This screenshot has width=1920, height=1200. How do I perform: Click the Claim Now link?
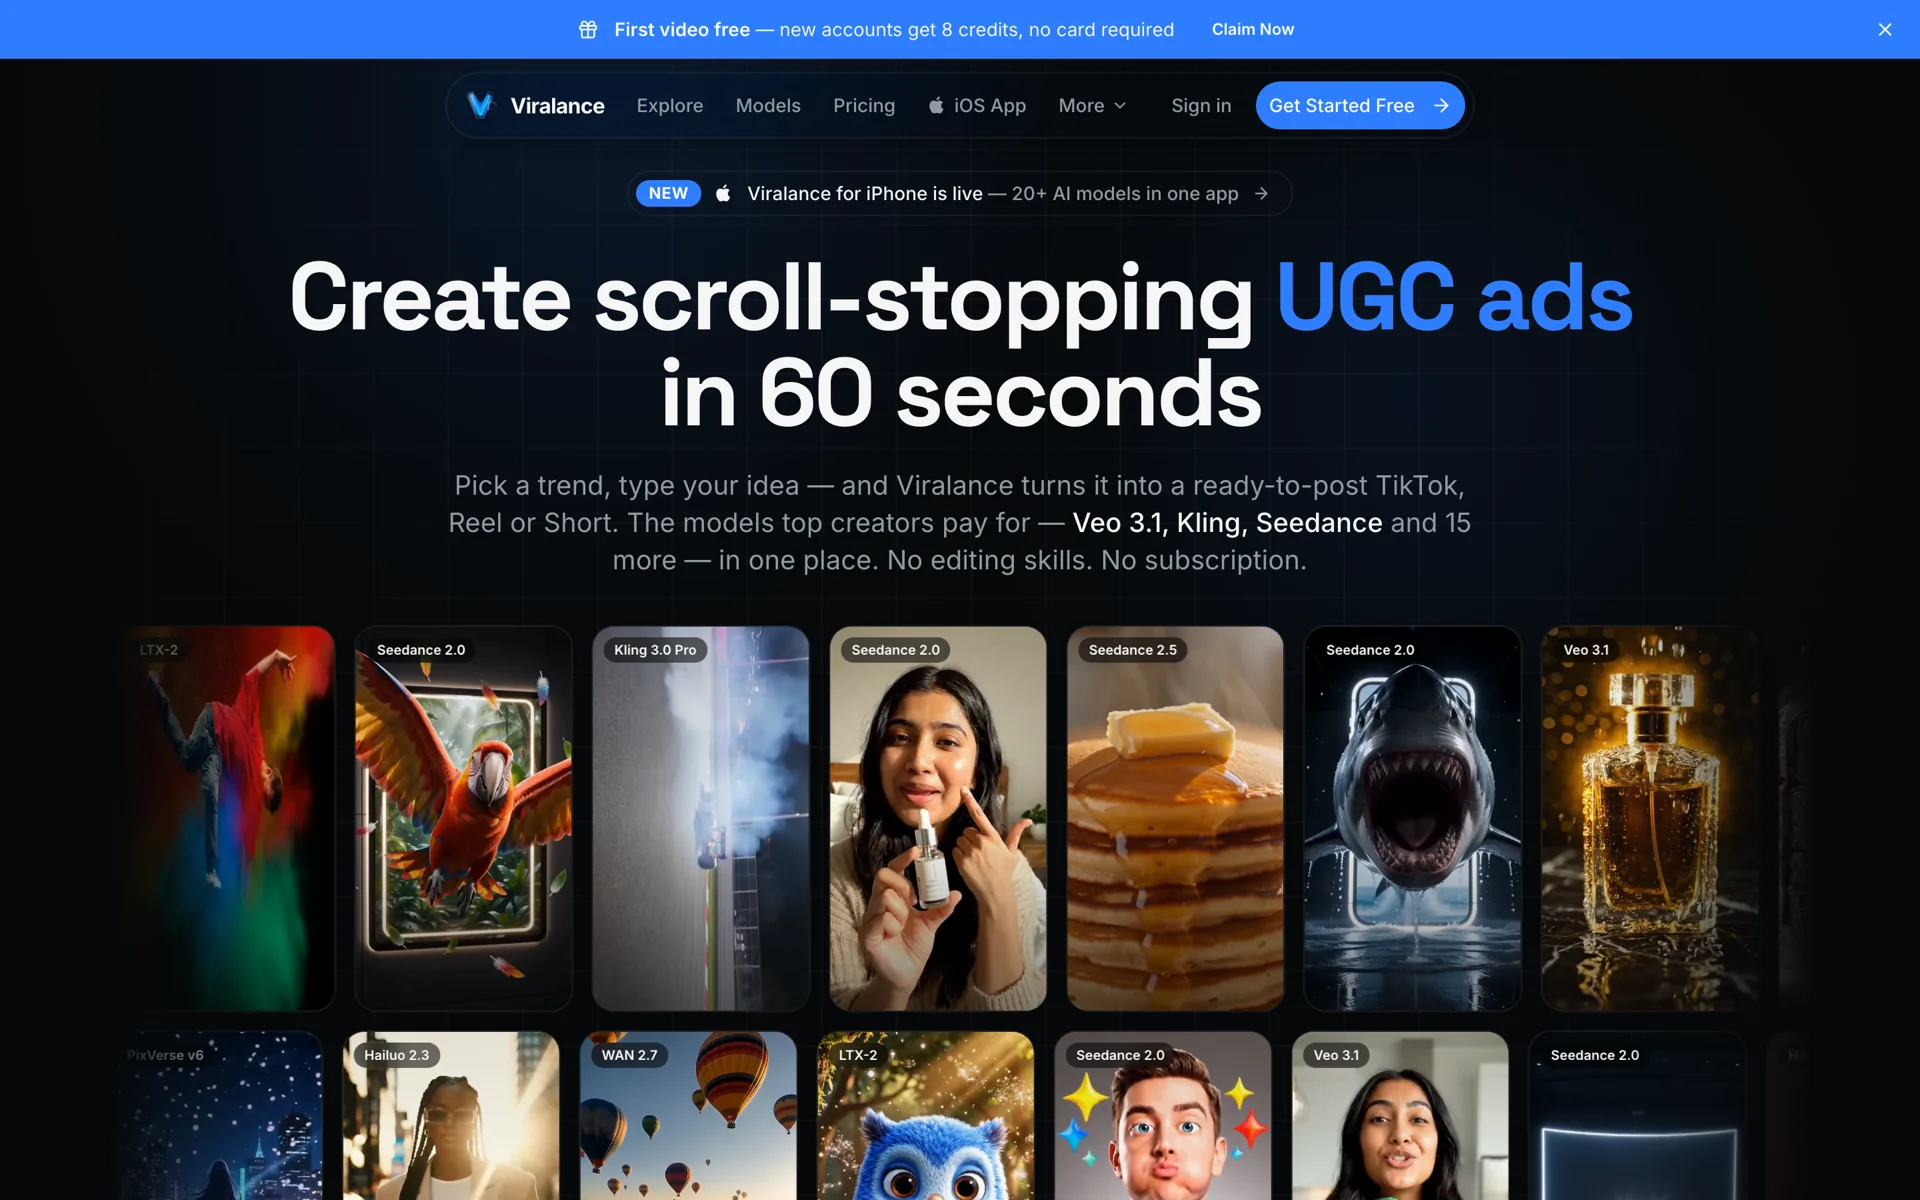tap(1253, 29)
